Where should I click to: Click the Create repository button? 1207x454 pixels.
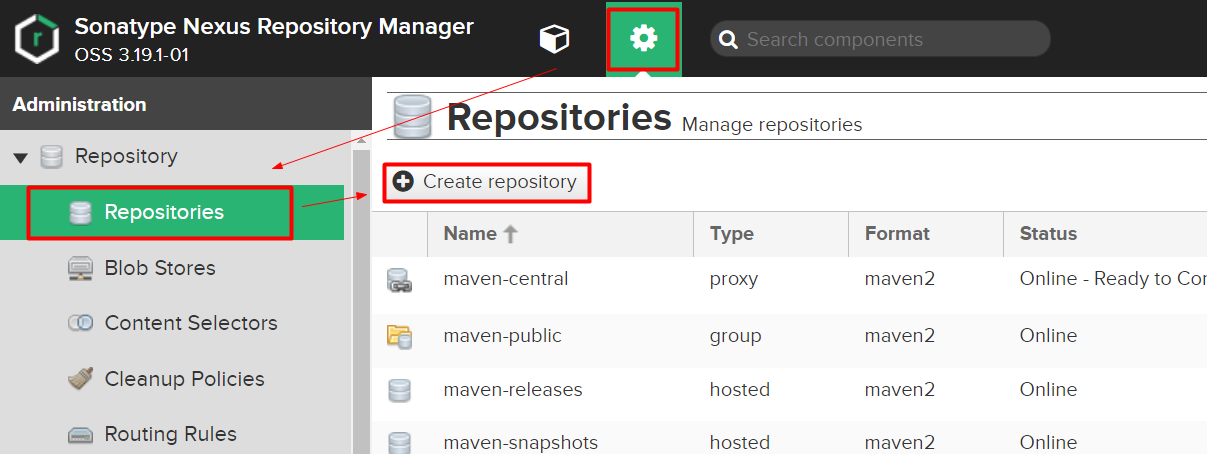pos(487,182)
